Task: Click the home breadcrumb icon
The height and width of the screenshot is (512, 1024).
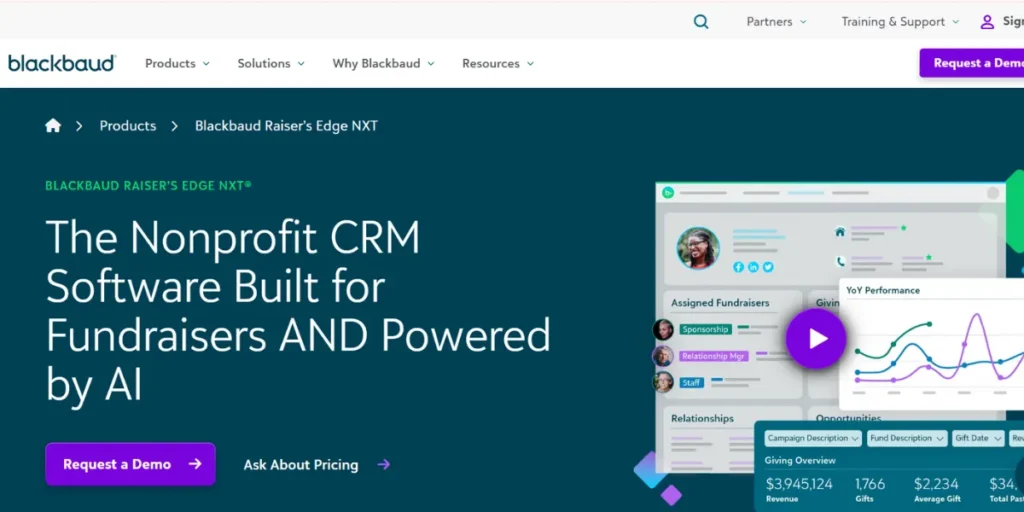Action: click(x=53, y=126)
